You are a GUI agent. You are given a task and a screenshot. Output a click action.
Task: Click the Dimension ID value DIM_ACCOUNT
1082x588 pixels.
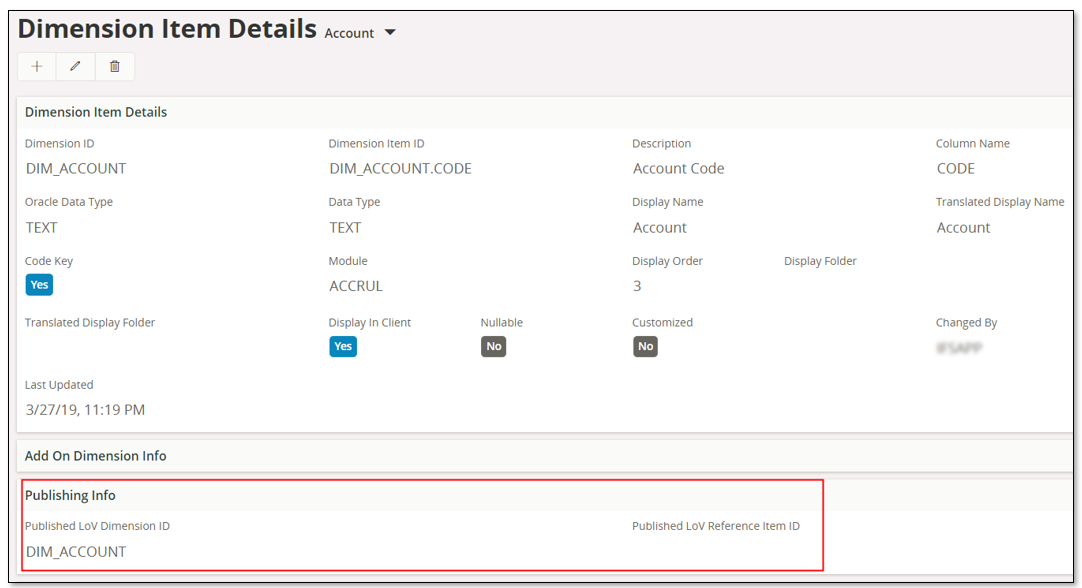[76, 169]
